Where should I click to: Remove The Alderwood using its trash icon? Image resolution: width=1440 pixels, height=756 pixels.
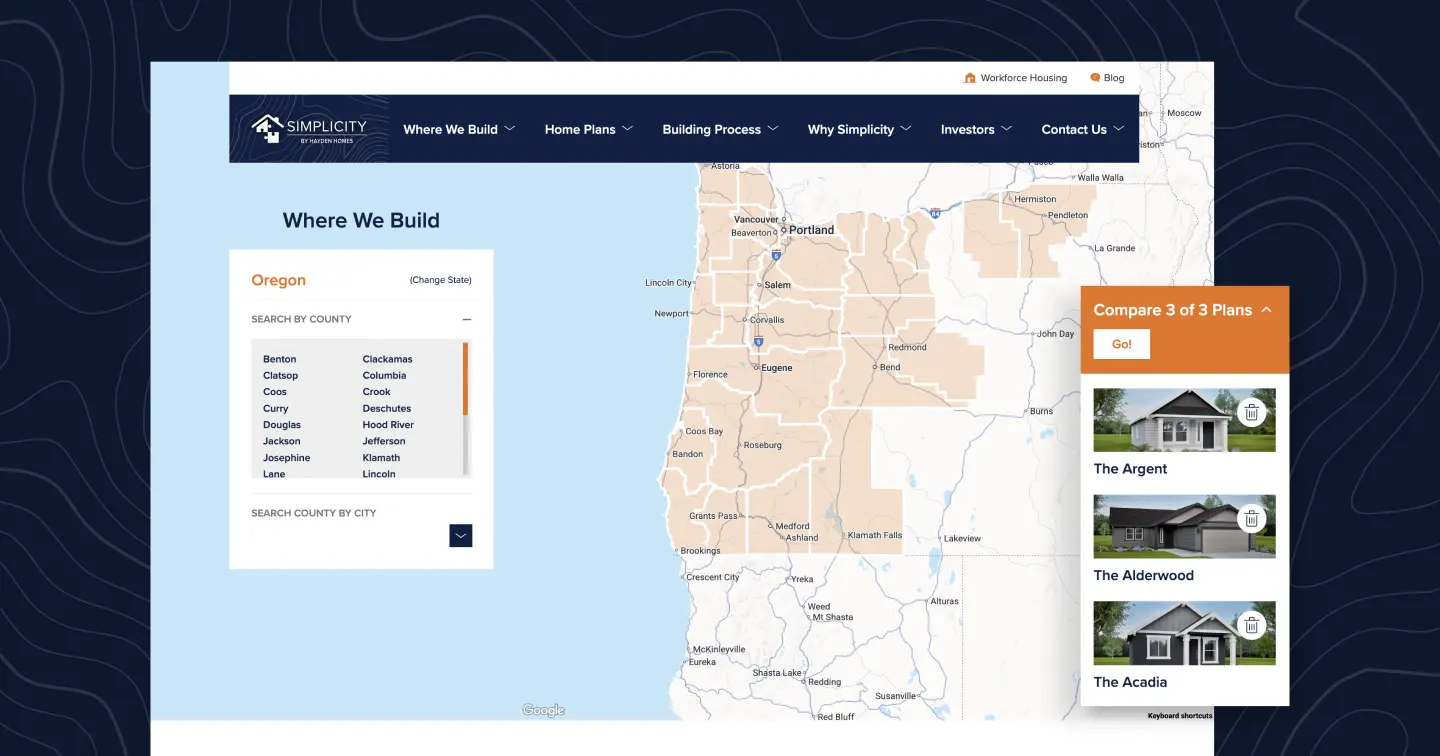point(1252,519)
